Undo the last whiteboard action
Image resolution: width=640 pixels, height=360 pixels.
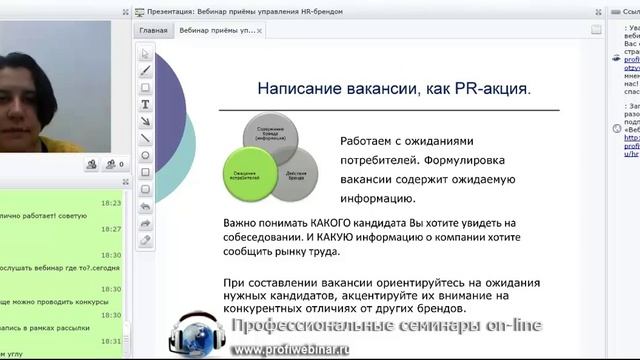[145, 207]
